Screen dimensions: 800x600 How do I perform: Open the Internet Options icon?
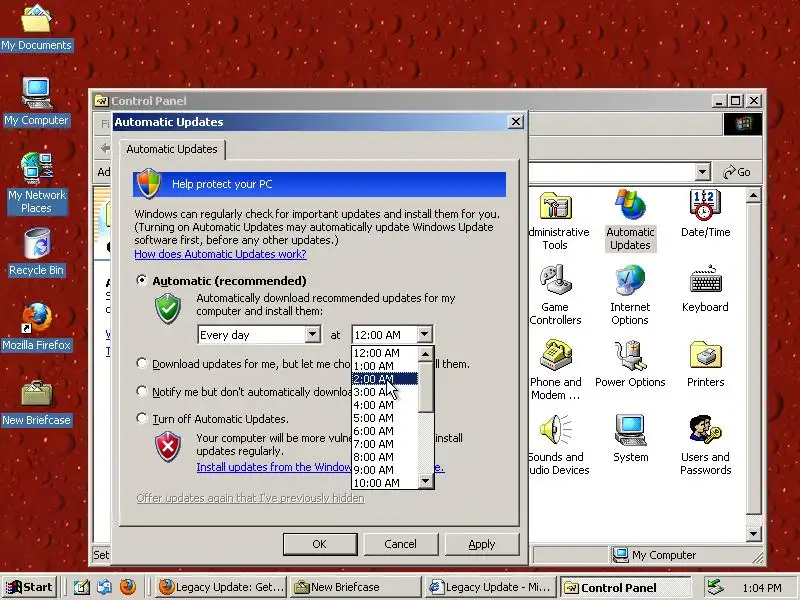coord(630,295)
